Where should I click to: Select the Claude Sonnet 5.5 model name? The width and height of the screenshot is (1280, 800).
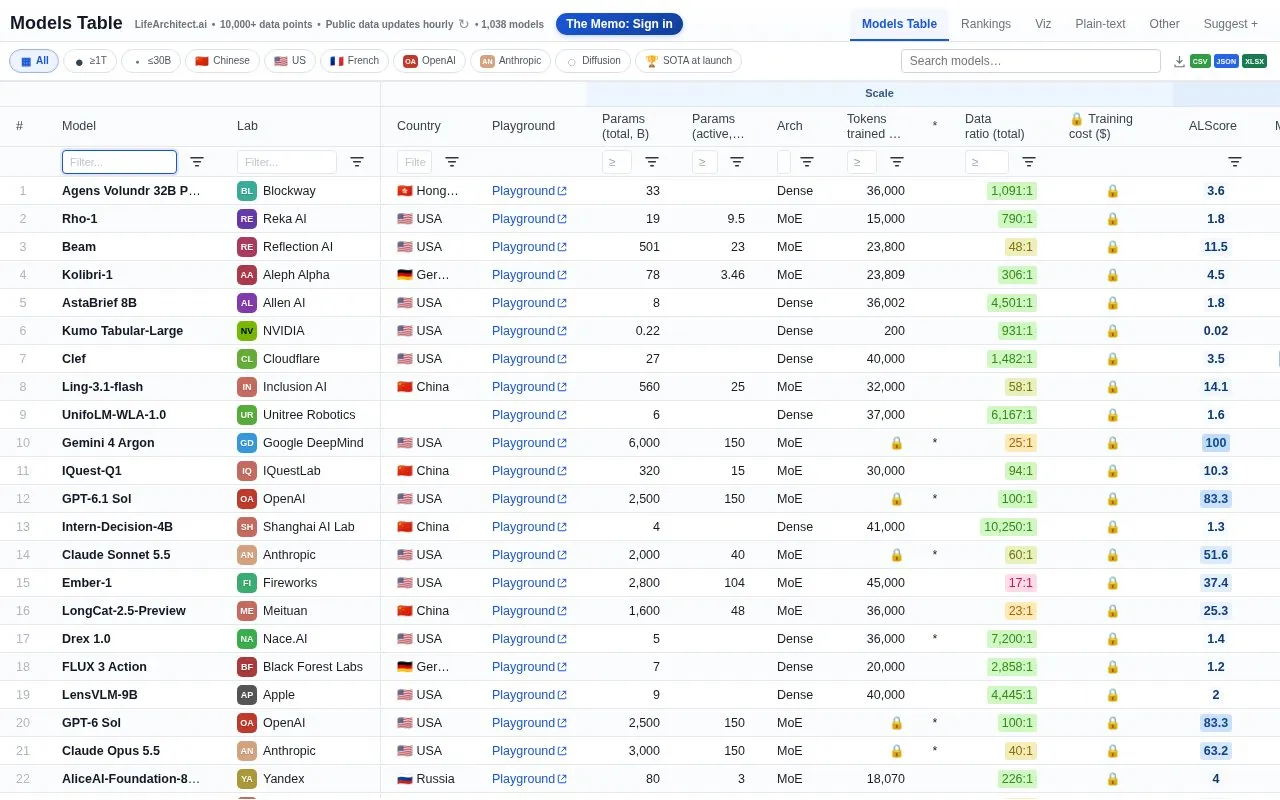(116, 555)
